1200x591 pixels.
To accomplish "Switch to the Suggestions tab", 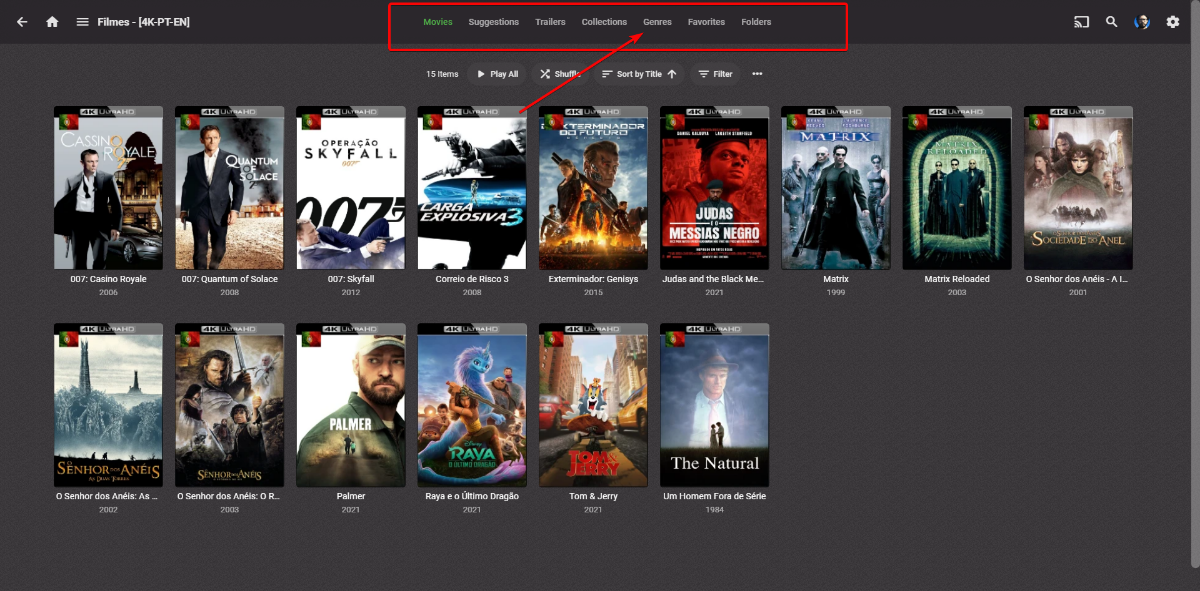I will (x=493, y=22).
